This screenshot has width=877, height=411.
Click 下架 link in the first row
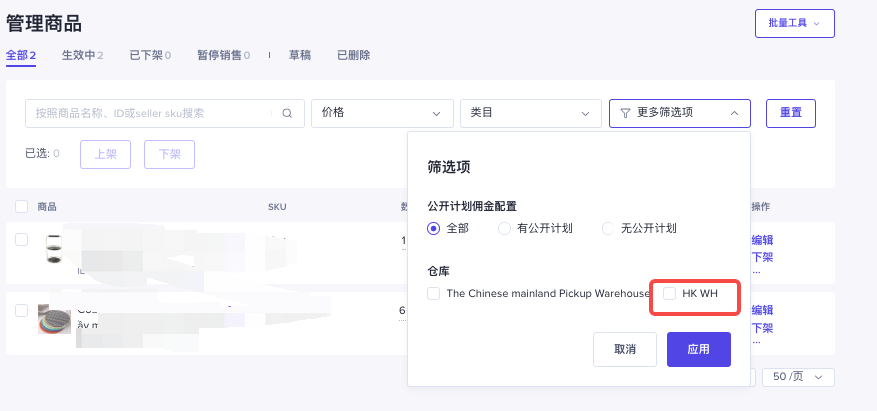[762, 258]
